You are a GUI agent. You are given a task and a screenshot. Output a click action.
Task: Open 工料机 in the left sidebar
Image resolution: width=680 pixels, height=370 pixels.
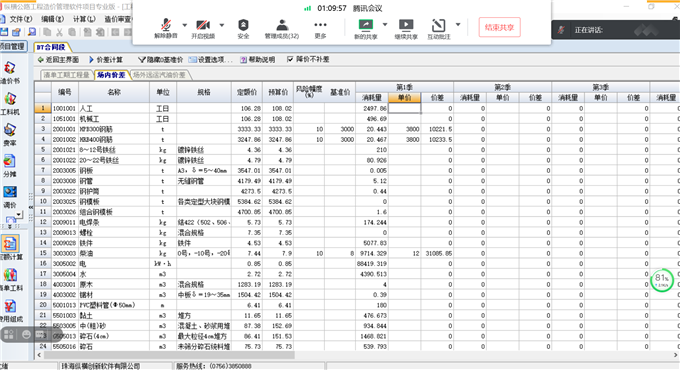(10, 104)
